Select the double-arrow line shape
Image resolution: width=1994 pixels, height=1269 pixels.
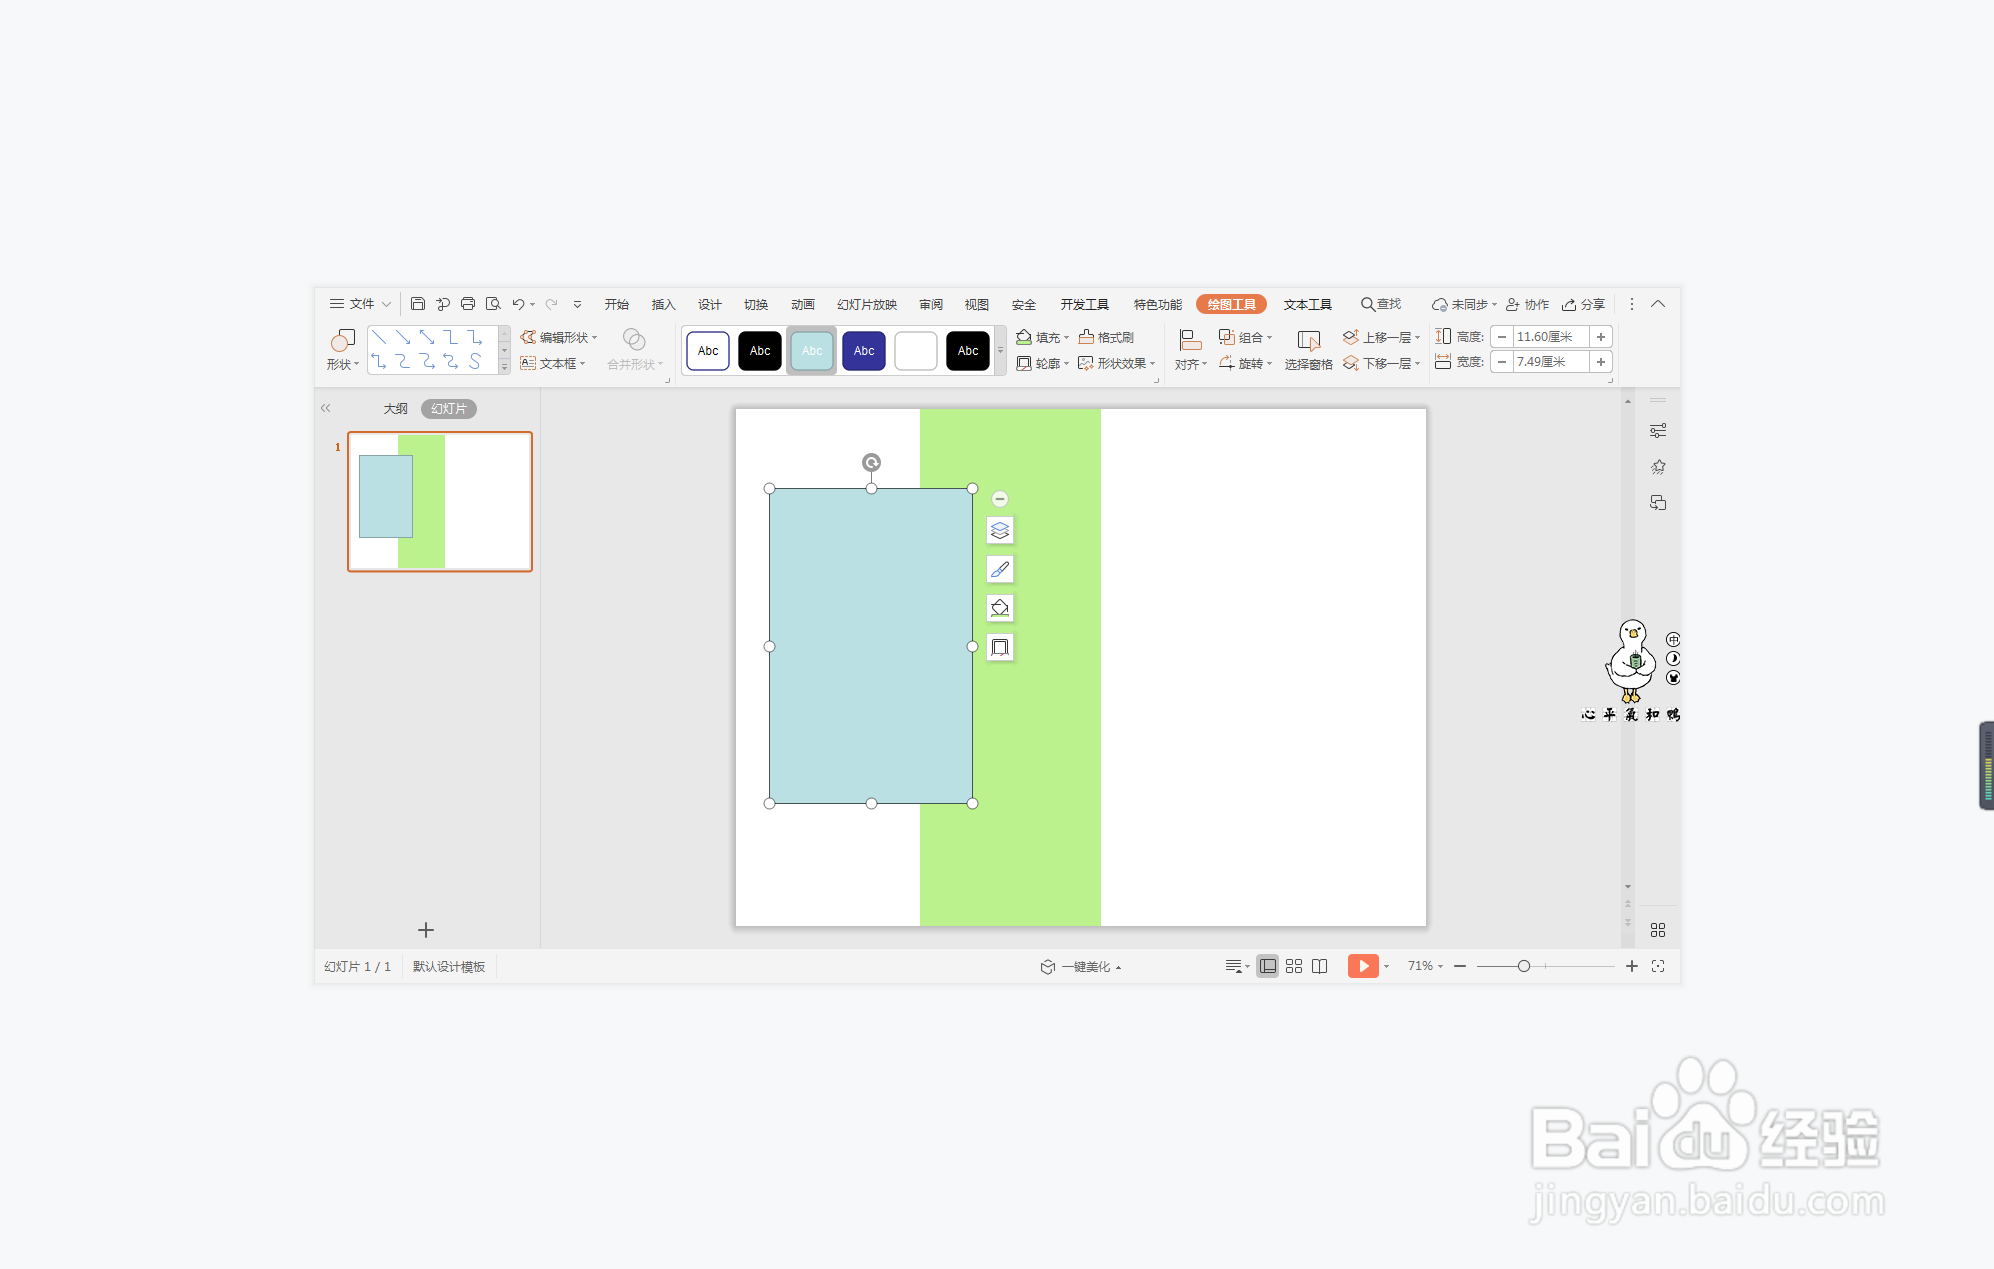tap(427, 337)
